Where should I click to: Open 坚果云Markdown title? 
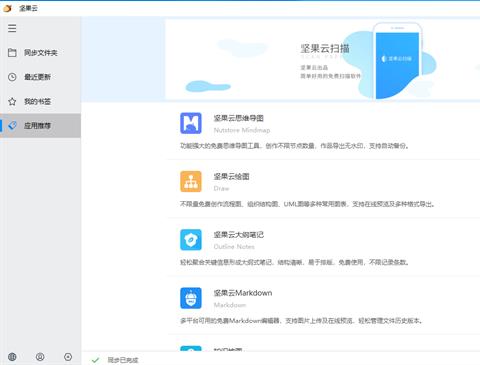(x=243, y=293)
